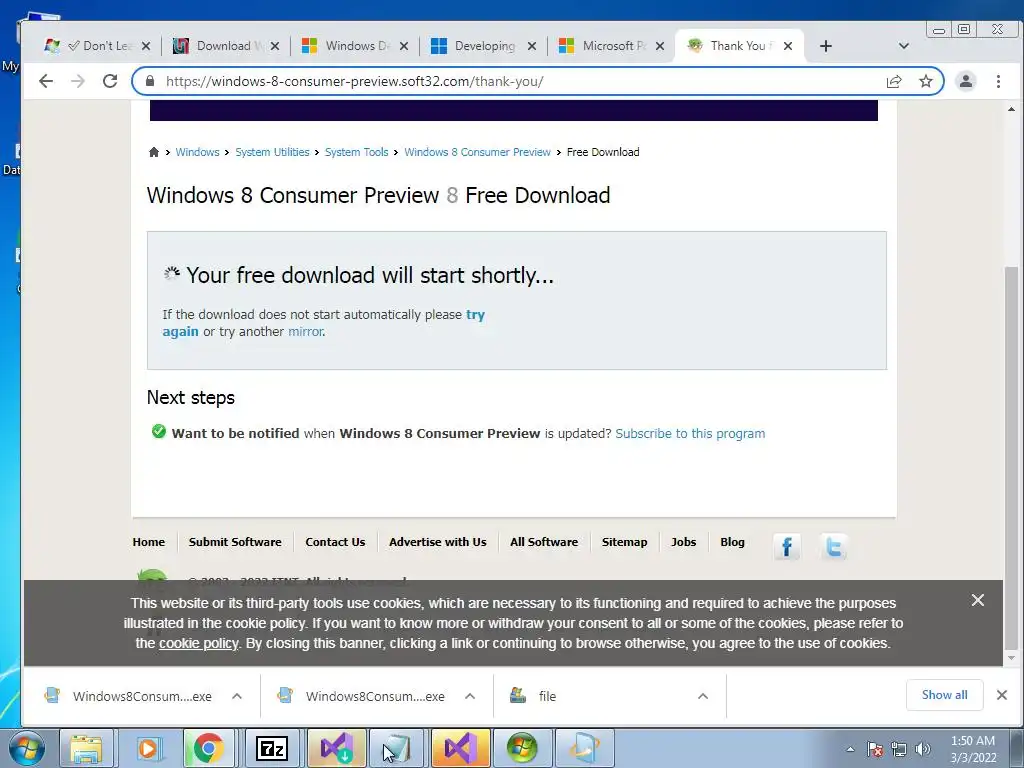Viewport: 1024px width, 768px height.
Task: Open a new tab with plus button
Action: coord(825,46)
